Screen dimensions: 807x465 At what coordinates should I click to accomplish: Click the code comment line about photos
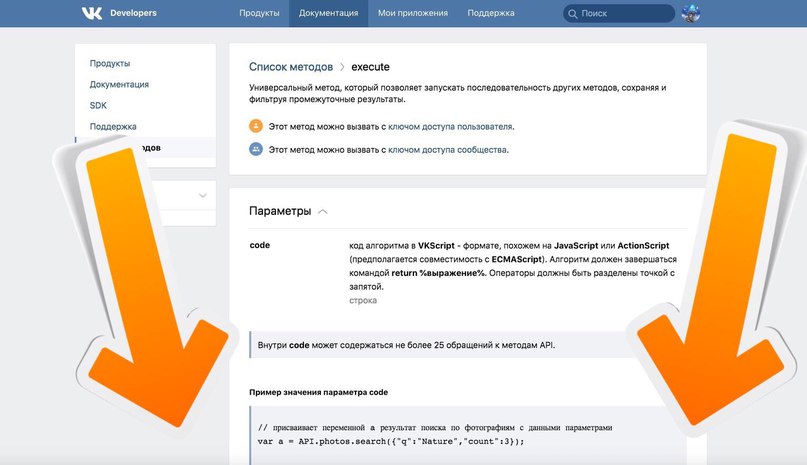point(435,427)
